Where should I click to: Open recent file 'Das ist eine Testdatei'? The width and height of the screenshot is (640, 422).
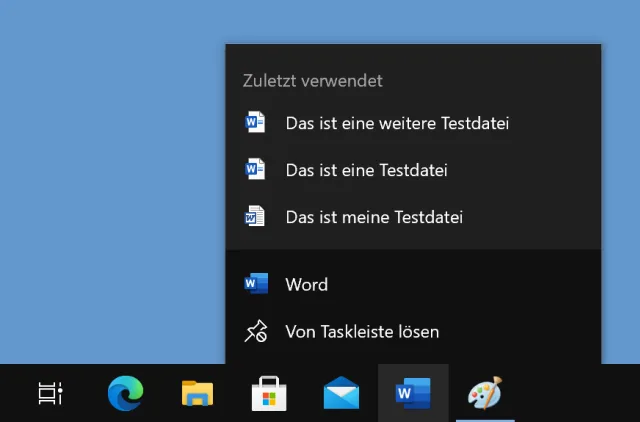tap(413, 170)
